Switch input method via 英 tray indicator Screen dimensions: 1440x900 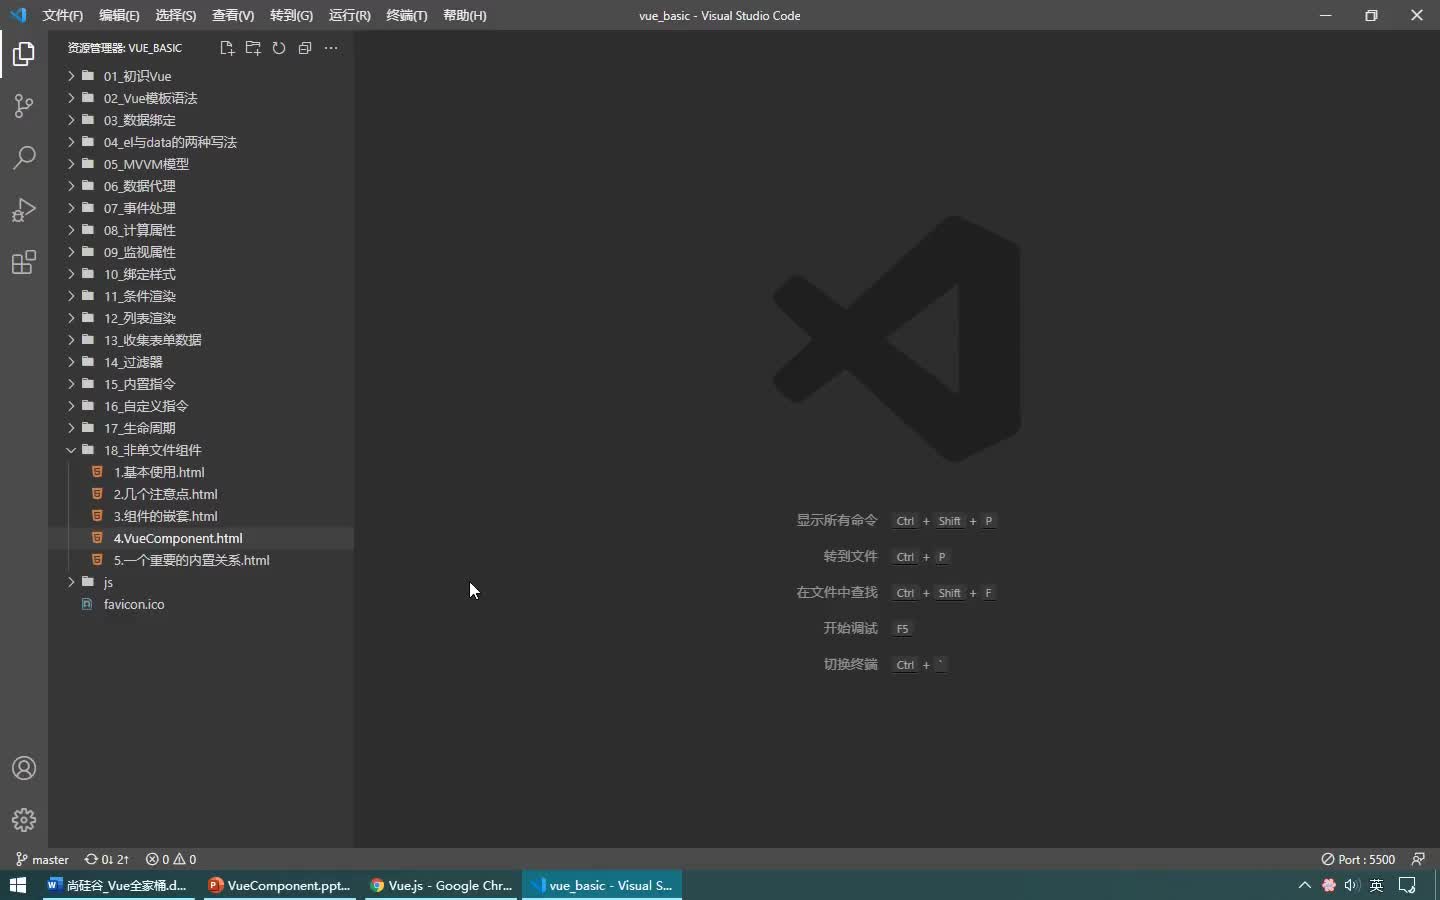tap(1377, 885)
